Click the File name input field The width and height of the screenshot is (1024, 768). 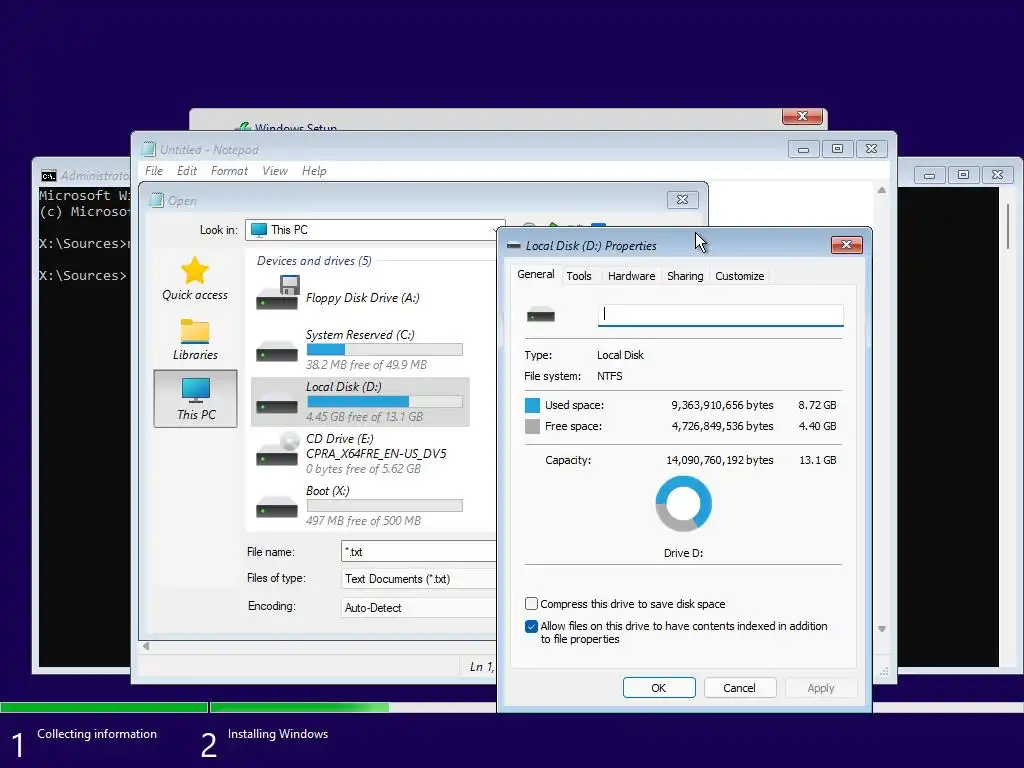419,551
